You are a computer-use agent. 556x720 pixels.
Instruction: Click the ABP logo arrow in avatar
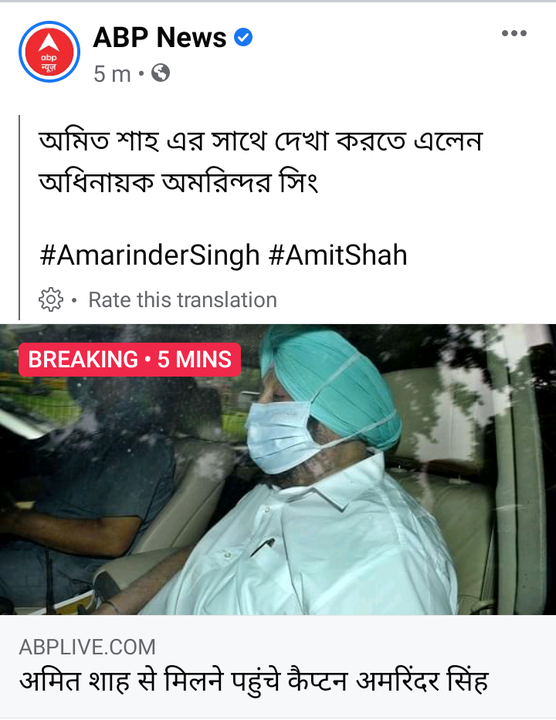point(49,43)
